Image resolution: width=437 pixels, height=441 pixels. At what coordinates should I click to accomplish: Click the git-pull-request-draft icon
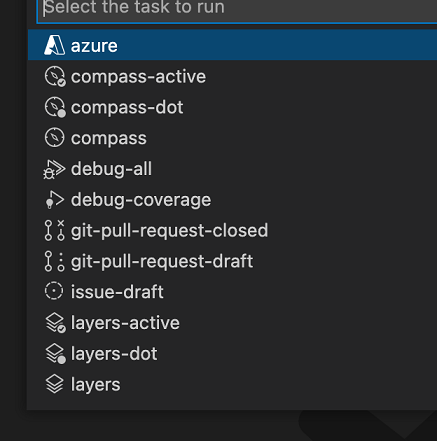54,261
